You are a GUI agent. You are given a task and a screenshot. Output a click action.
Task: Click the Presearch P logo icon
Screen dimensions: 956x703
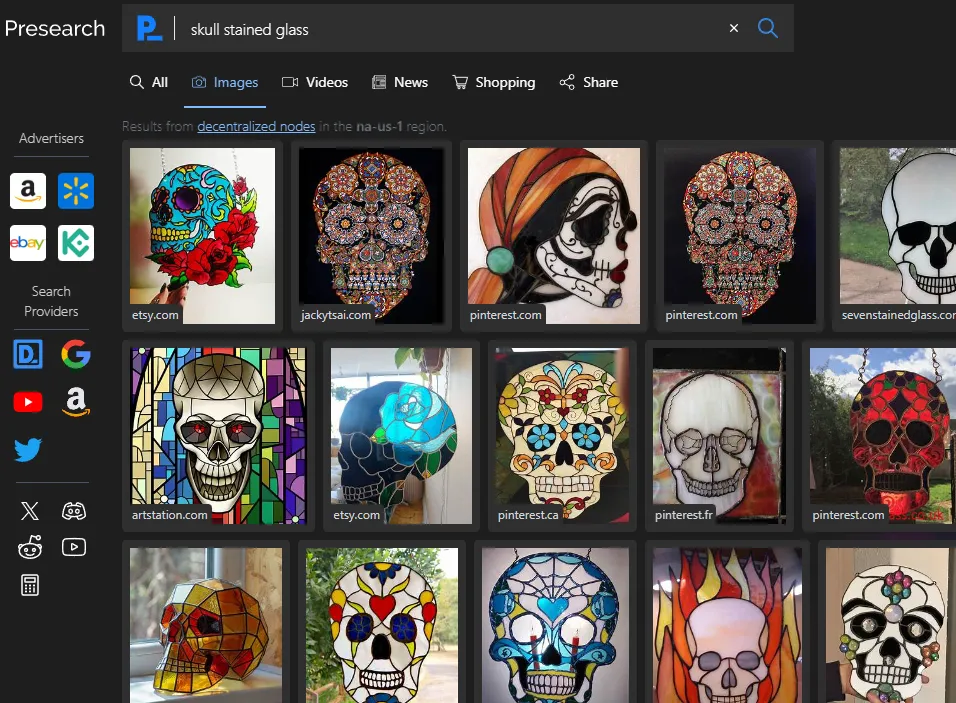pyautogui.click(x=149, y=28)
